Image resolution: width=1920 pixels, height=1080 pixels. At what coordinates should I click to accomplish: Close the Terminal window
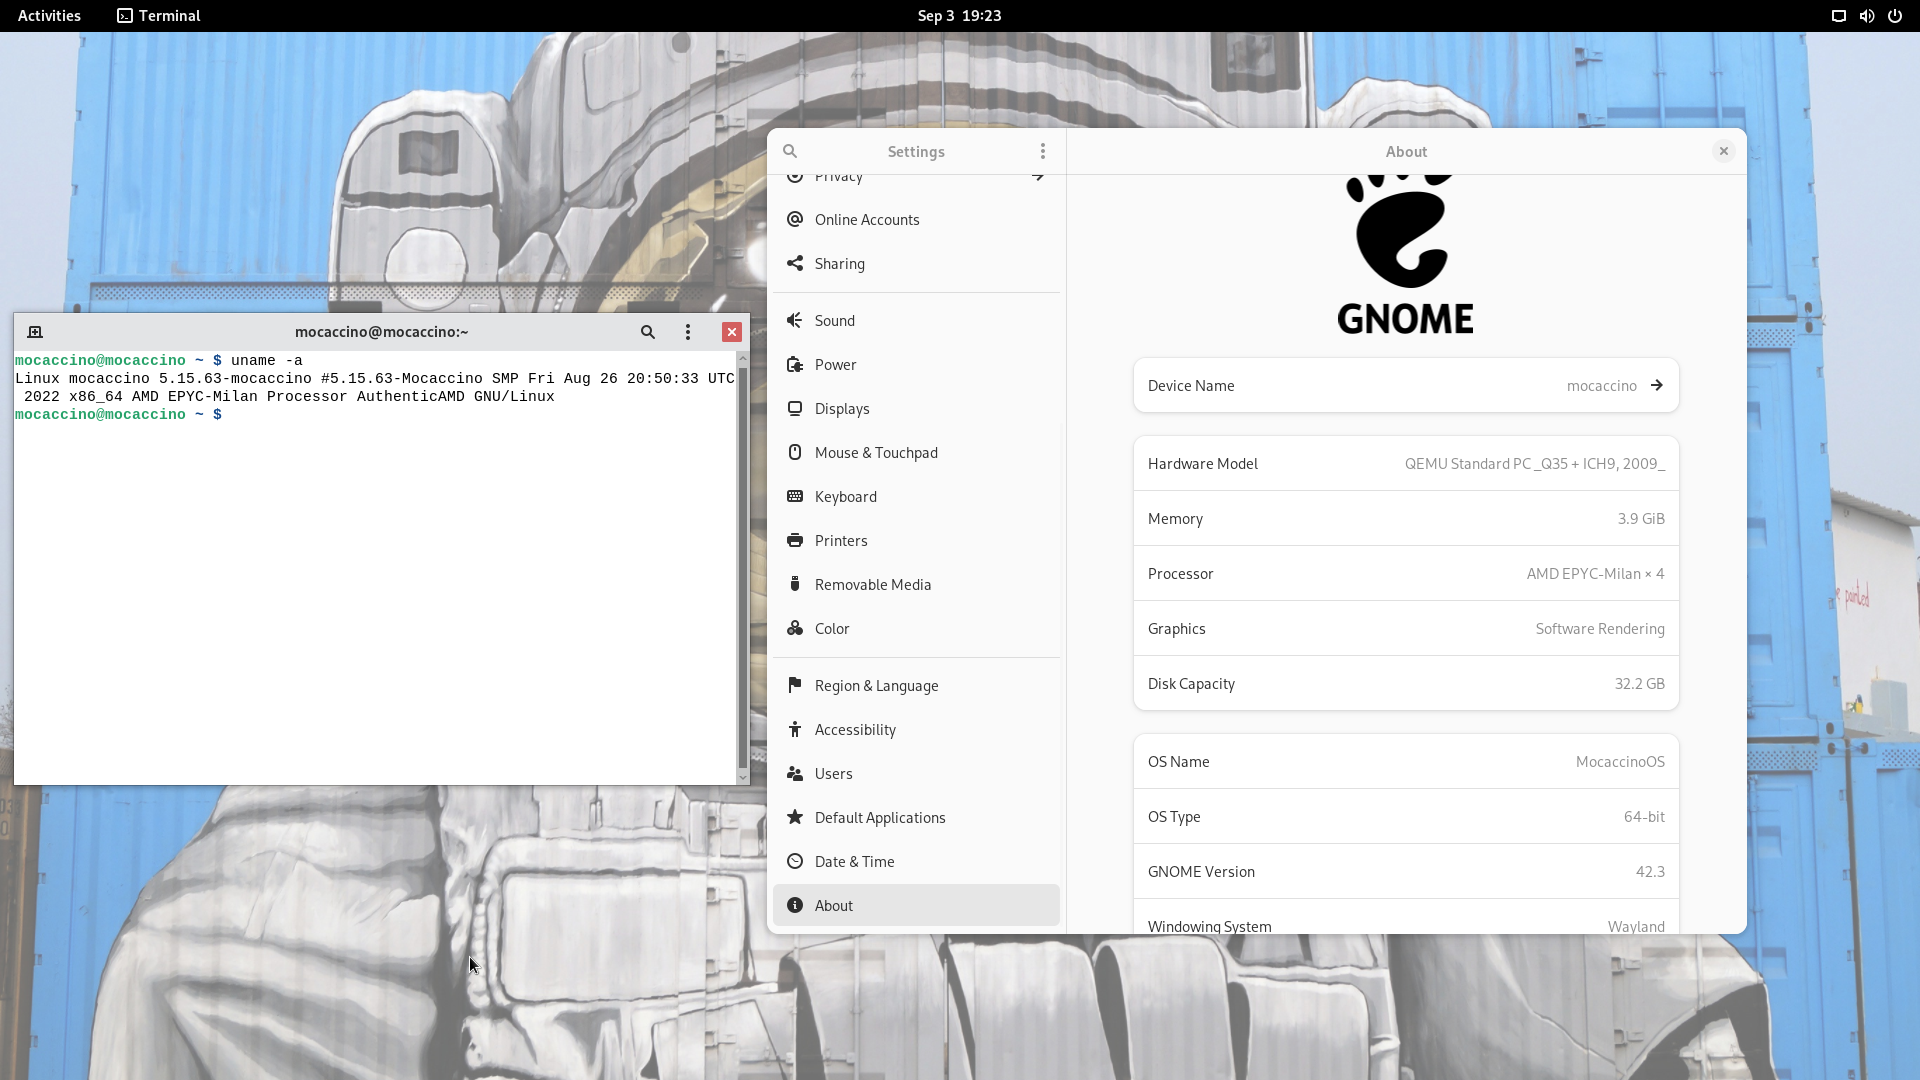[732, 332]
